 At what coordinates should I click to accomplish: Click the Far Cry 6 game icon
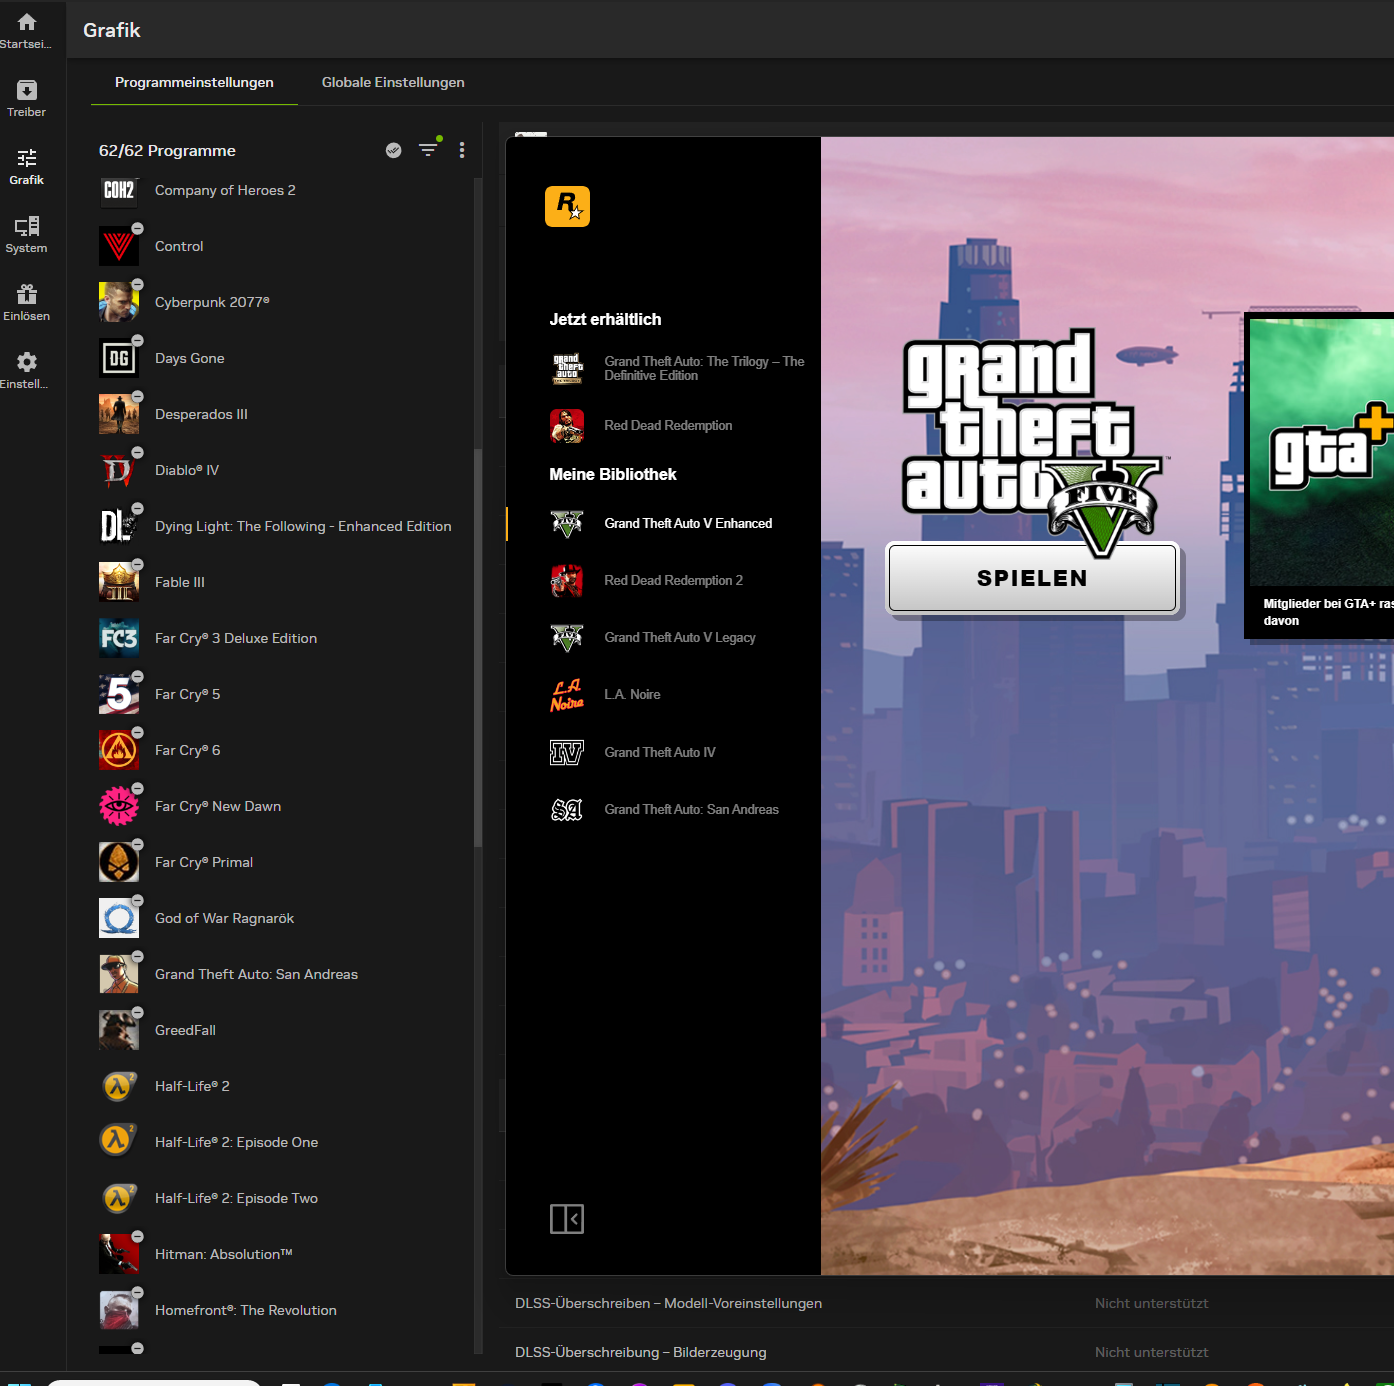[x=119, y=750]
